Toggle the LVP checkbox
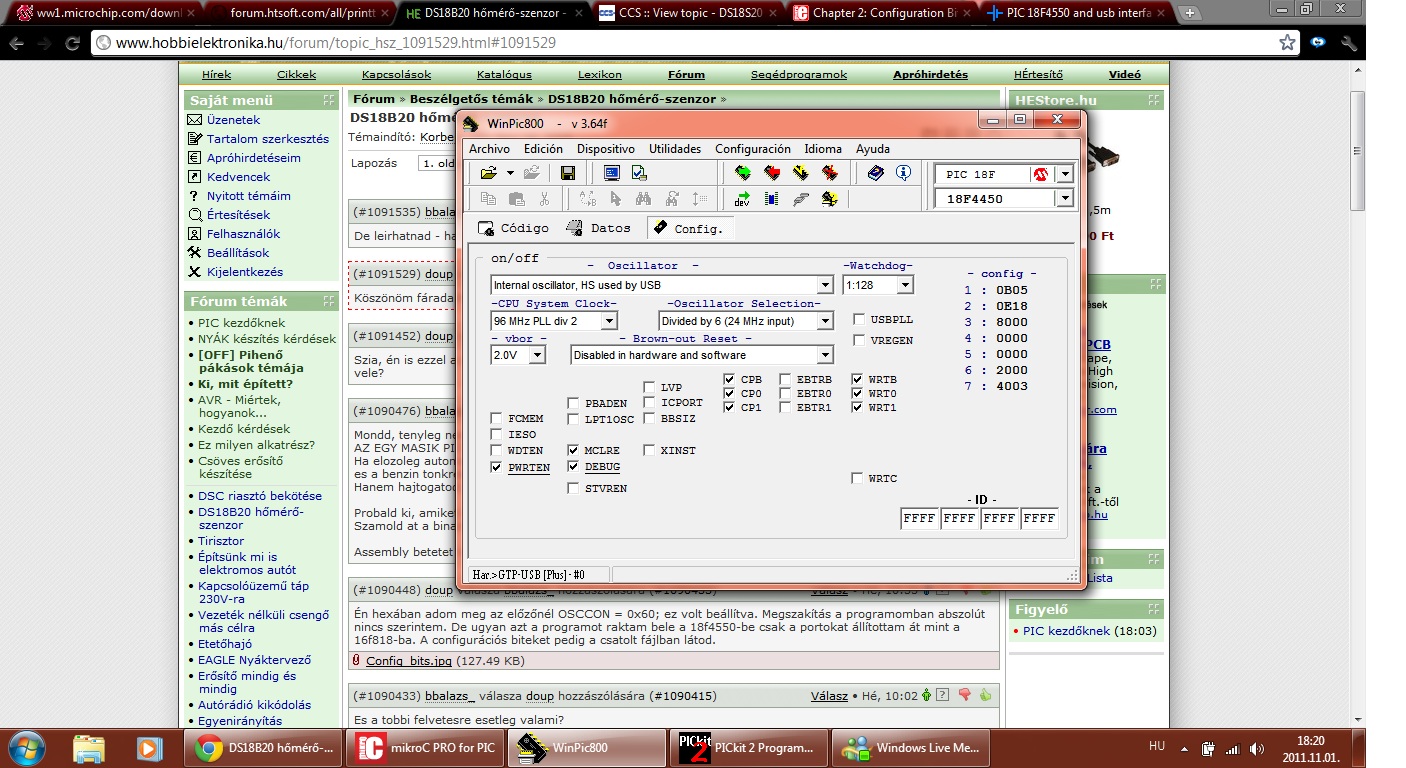Viewport: 1406px width, 768px height. click(x=650, y=388)
